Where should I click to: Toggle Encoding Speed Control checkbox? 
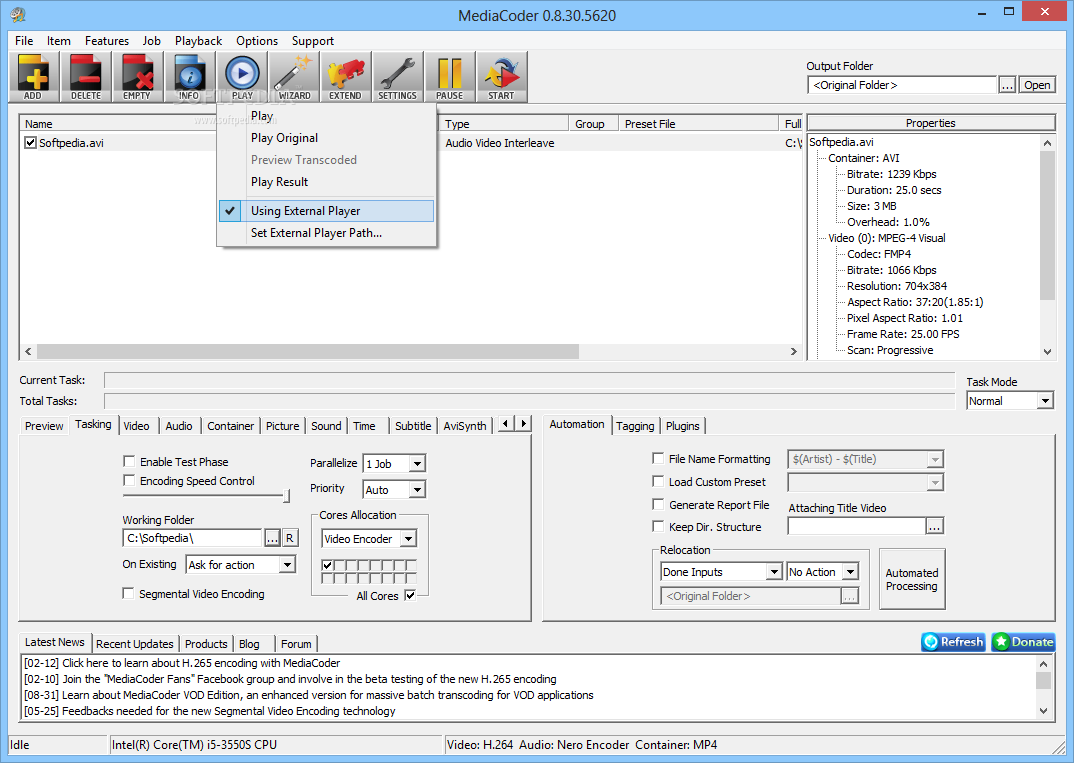click(129, 480)
